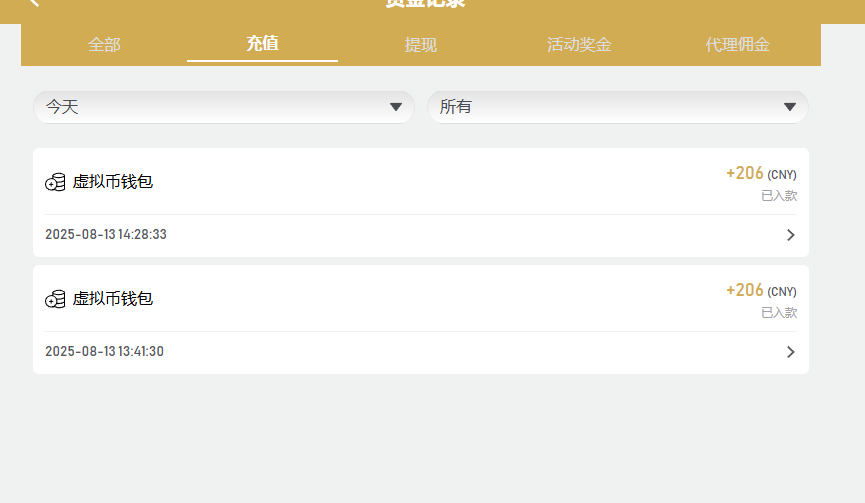Click coin icon of 14:28:33 deposit record
865x503 pixels.
(x=55, y=182)
